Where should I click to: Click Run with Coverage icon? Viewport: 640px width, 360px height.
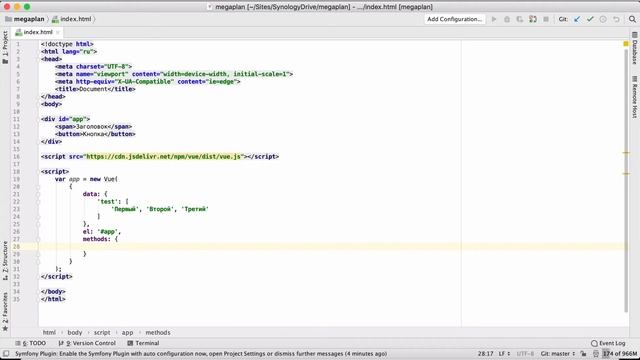pos(520,19)
